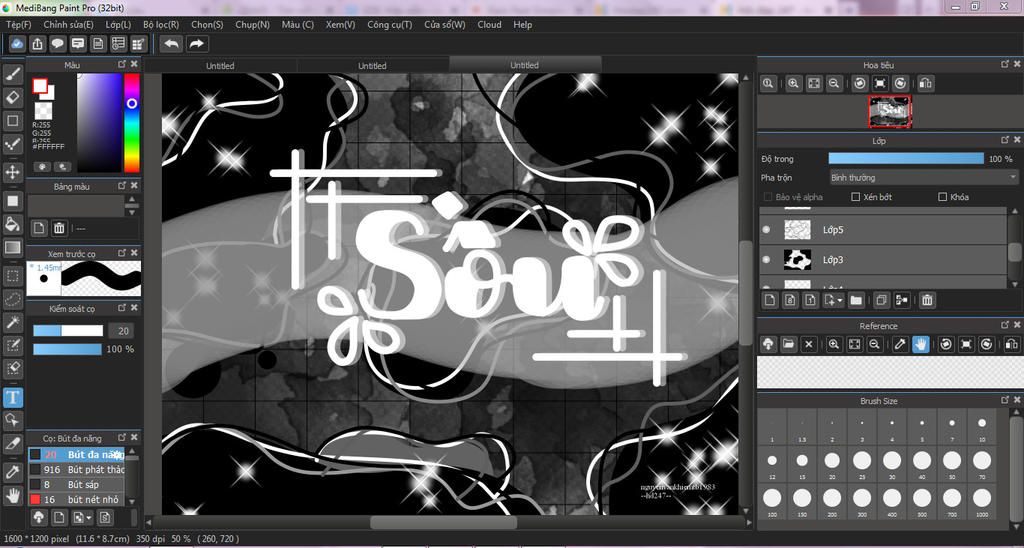Click the horizontal canvas scrollbar
1024x548 pixels.
[443, 523]
